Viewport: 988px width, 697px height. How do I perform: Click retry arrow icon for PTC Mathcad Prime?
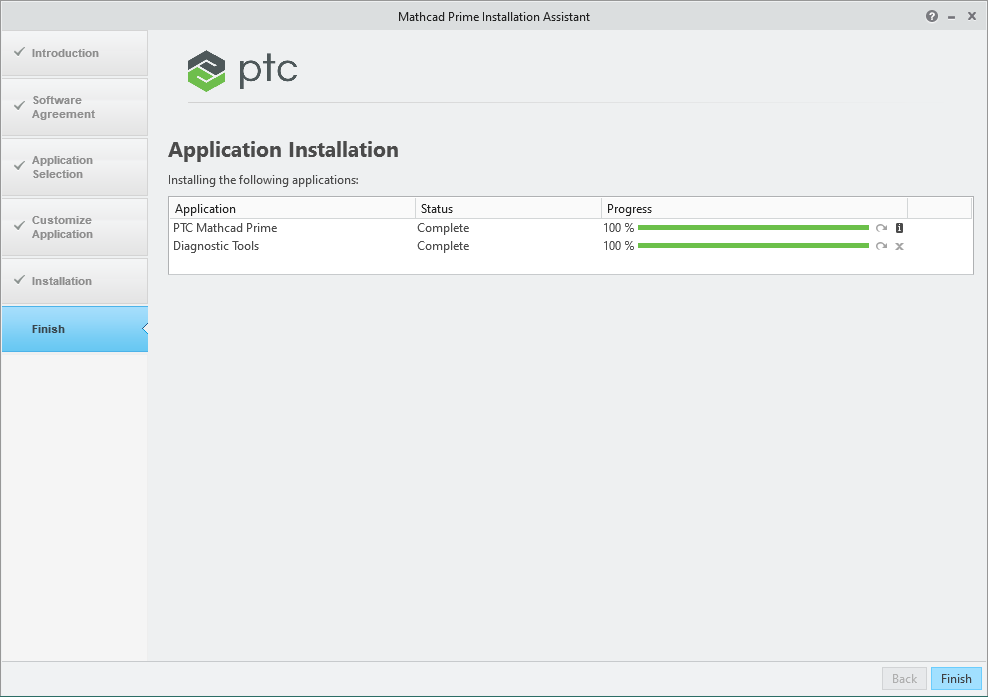(x=881, y=228)
